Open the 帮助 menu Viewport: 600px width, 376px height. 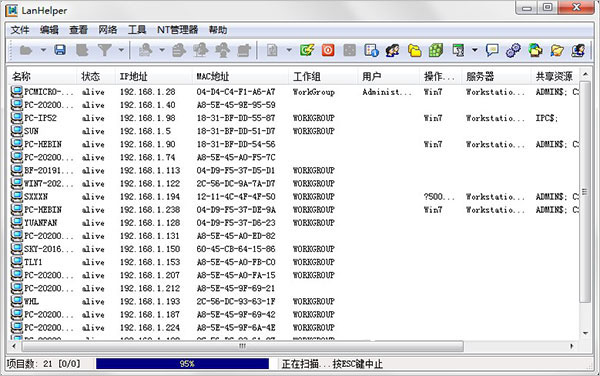pos(218,30)
